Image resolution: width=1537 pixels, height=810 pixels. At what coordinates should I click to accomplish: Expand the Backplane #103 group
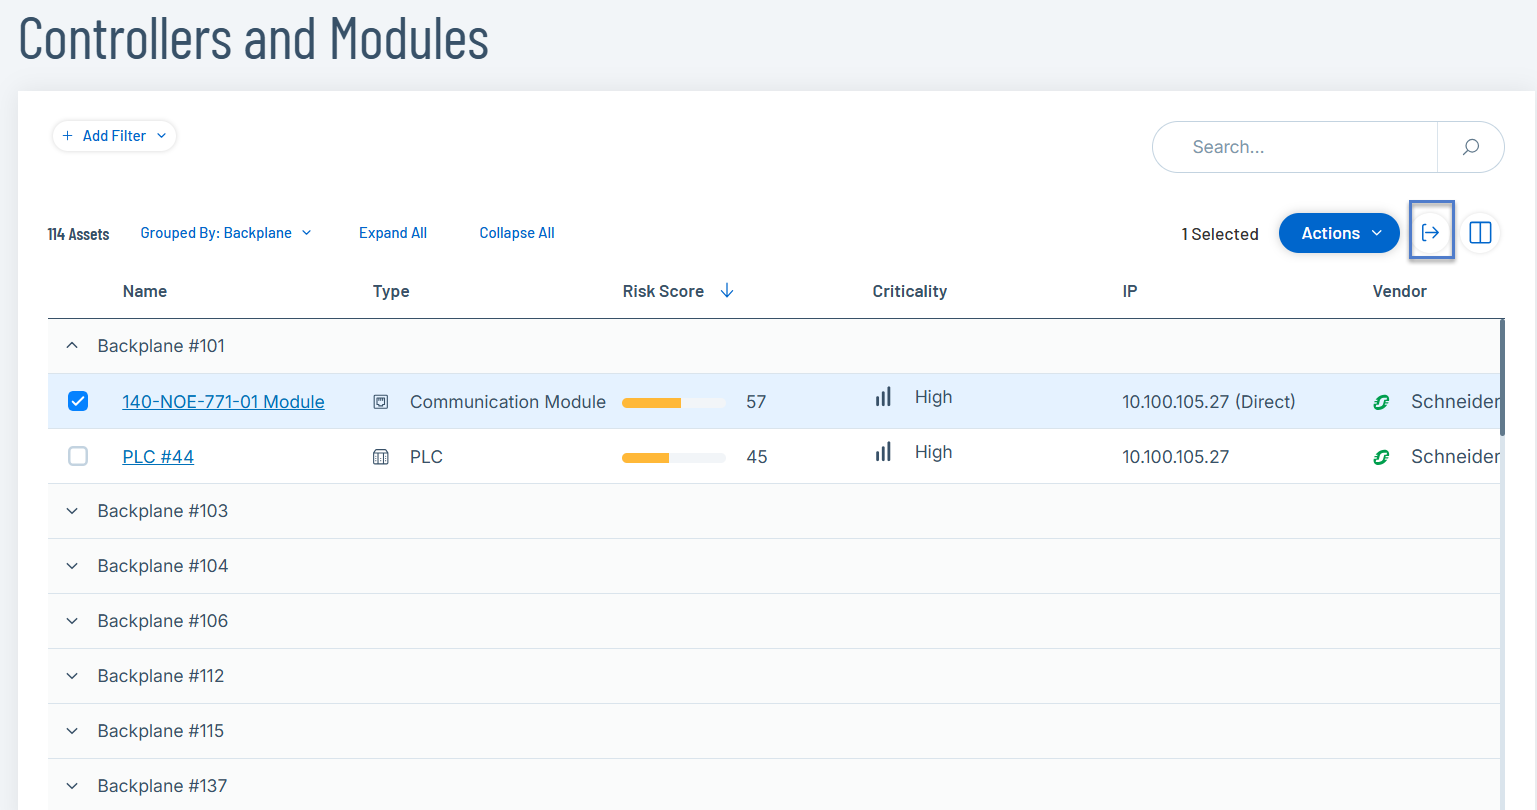coord(72,511)
